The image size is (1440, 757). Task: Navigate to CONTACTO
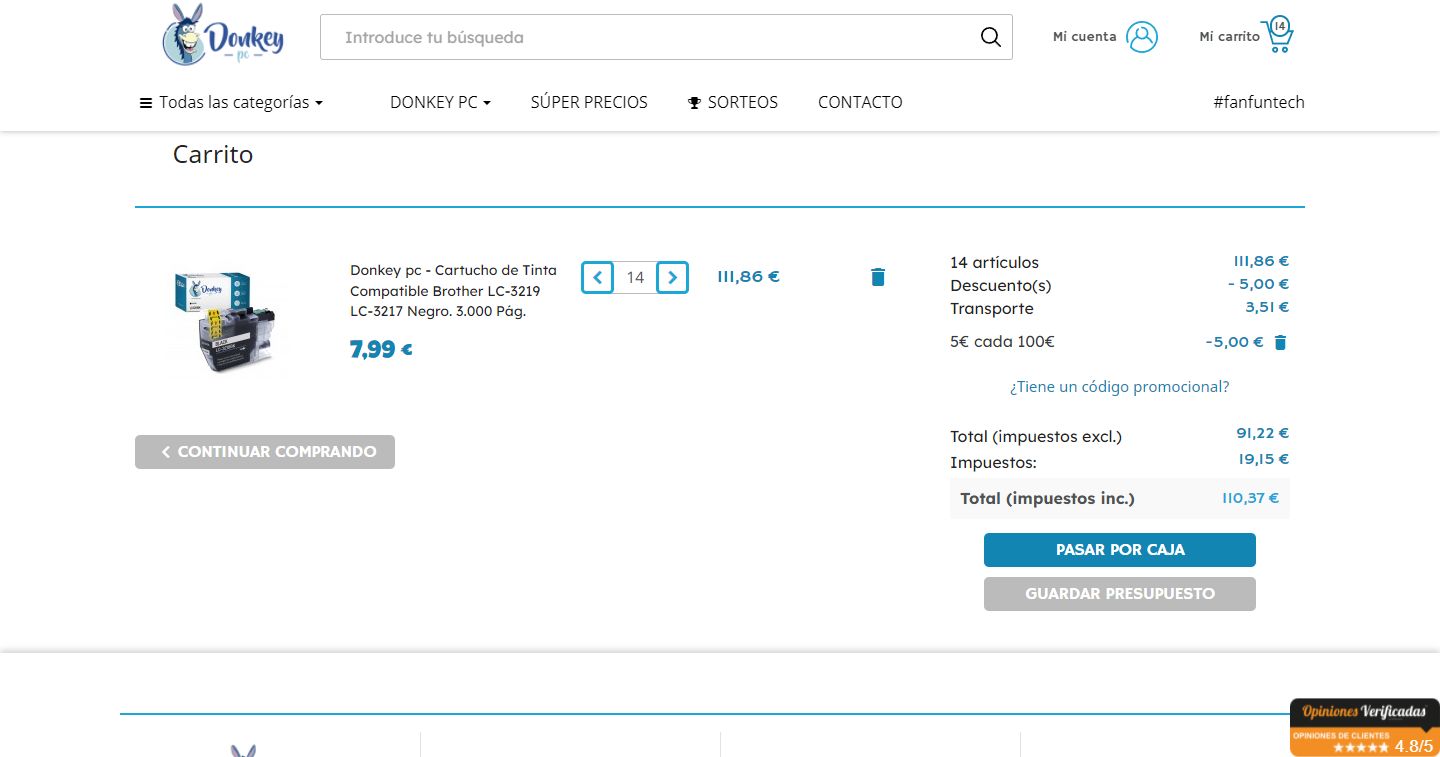[x=860, y=102]
